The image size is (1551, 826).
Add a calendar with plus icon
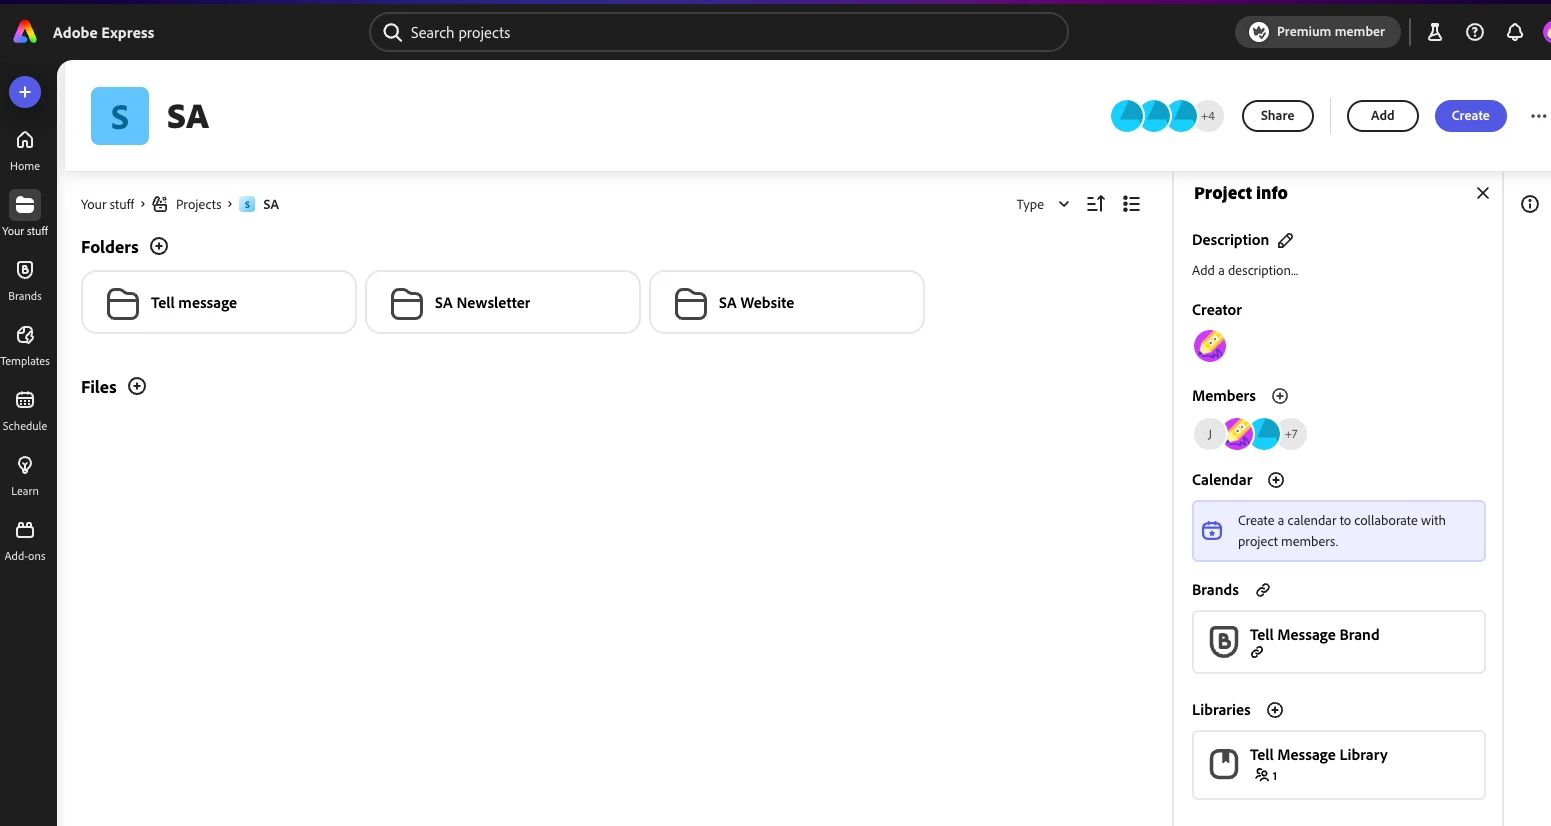point(1276,480)
